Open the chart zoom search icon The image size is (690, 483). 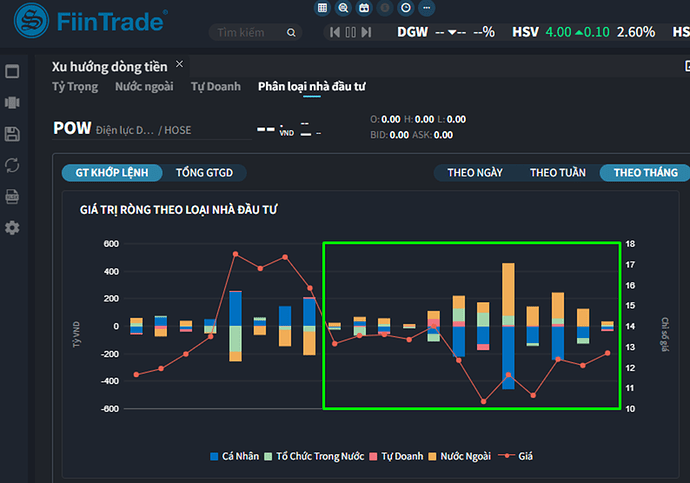click(343, 8)
